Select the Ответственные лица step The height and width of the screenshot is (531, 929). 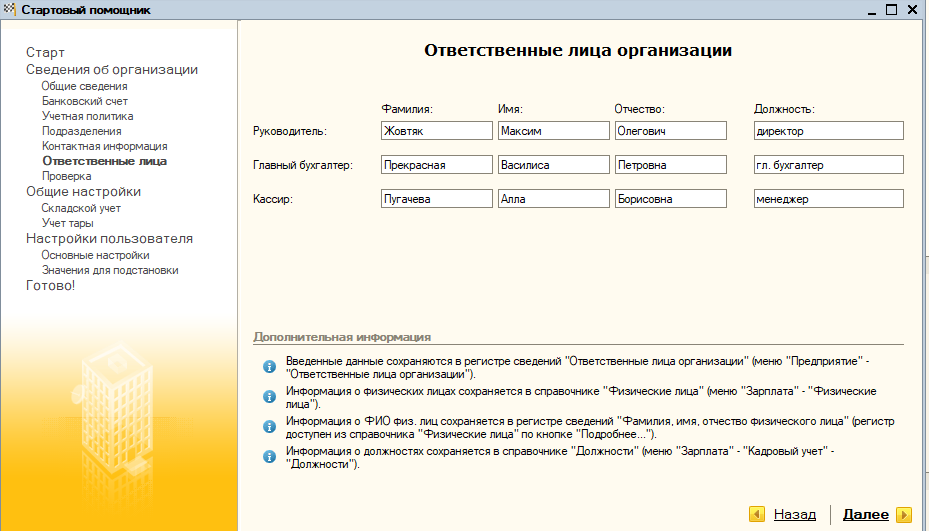(104, 161)
